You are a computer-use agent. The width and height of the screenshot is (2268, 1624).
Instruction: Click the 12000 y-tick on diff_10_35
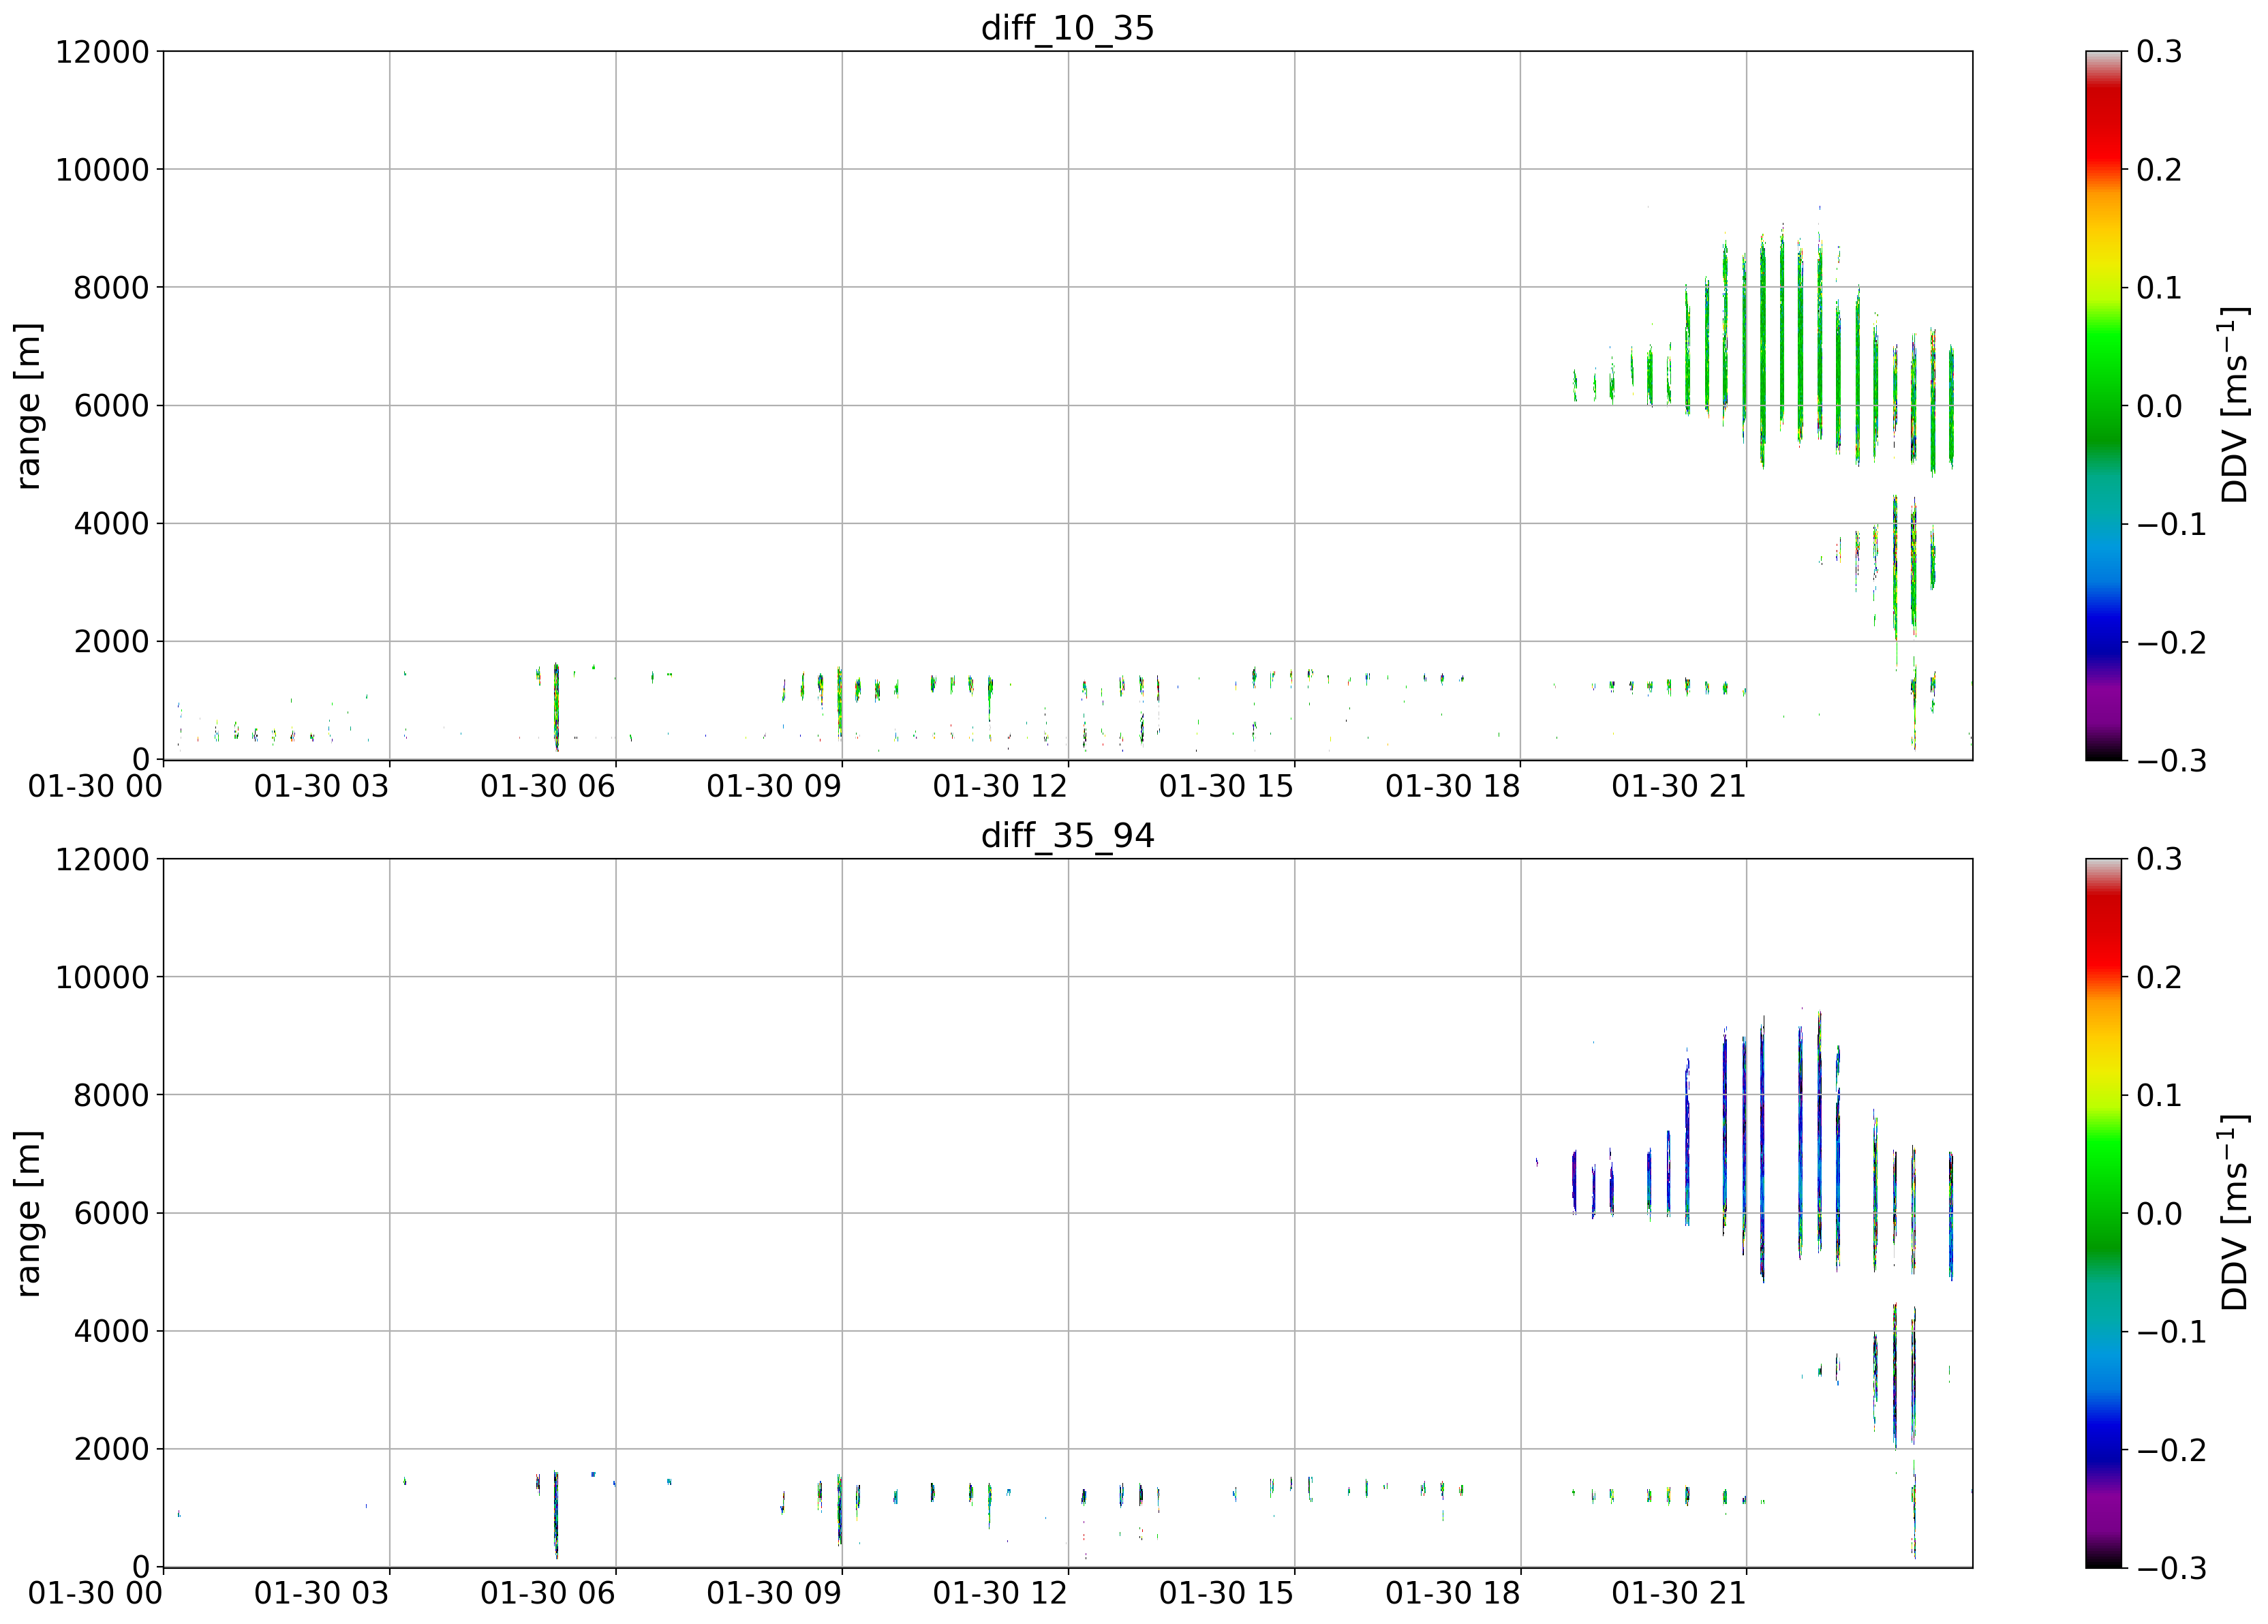click(102, 52)
